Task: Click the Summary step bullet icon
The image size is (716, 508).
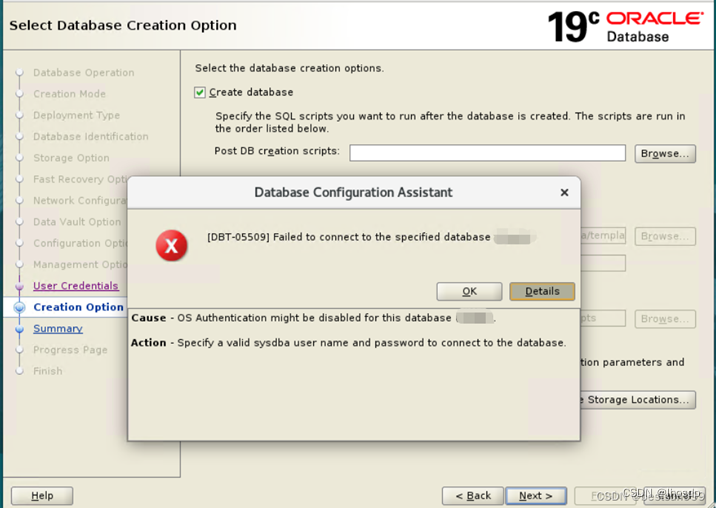Action: tap(19, 329)
